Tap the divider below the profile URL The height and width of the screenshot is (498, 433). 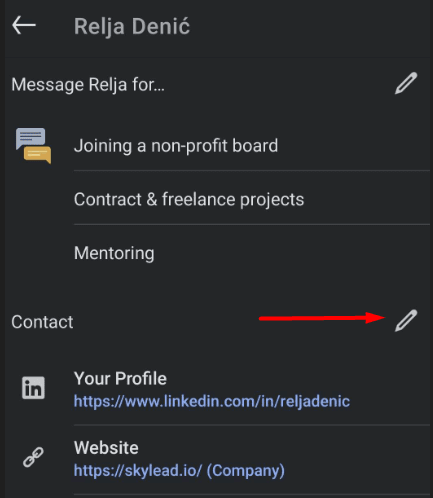pos(252,425)
